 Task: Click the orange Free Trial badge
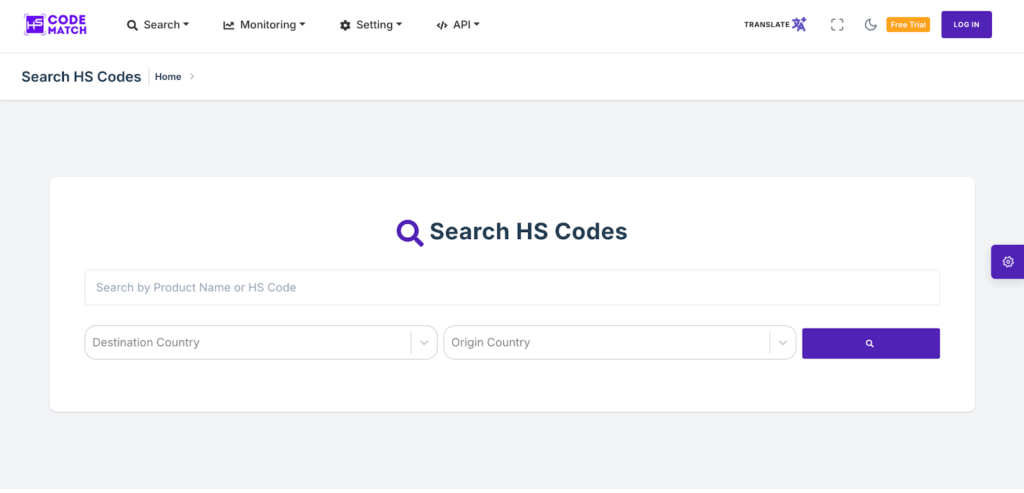click(x=908, y=25)
